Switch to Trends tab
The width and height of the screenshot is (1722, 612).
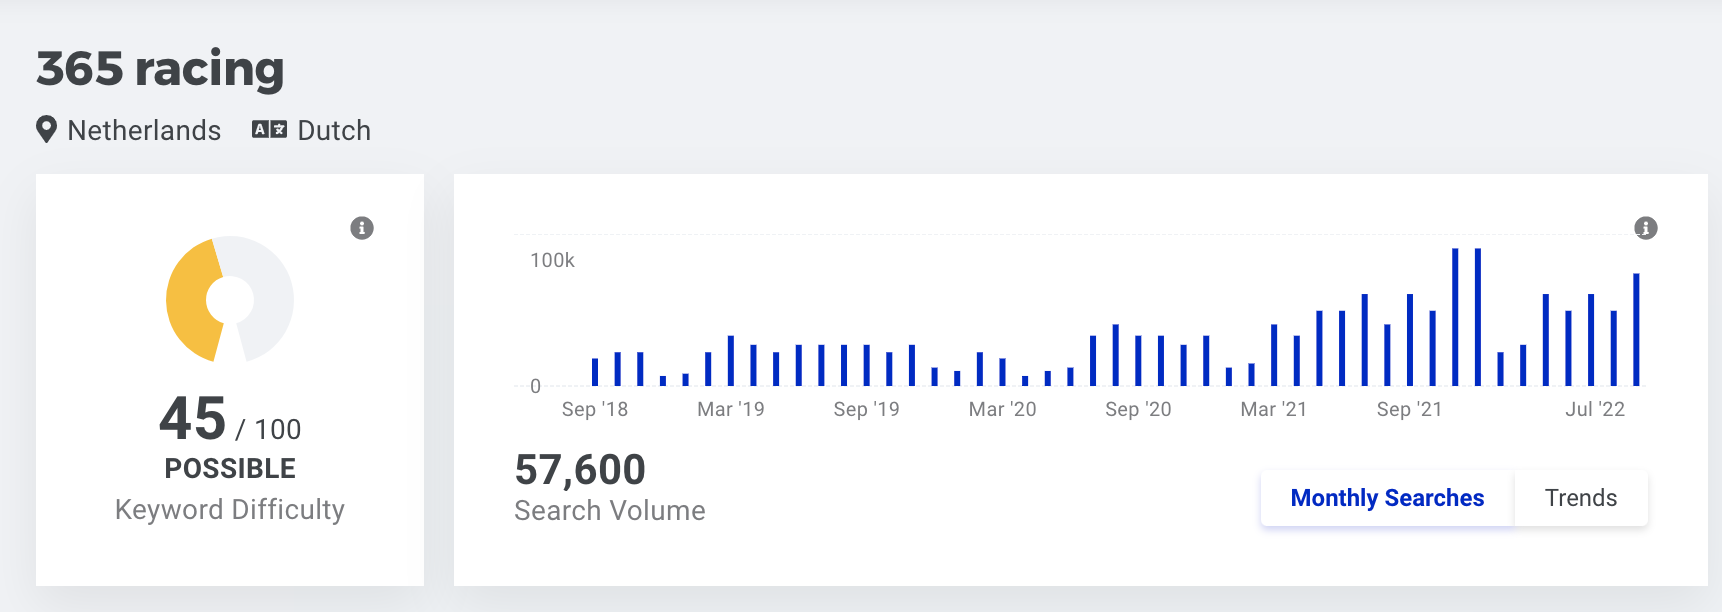(x=1581, y=498)
